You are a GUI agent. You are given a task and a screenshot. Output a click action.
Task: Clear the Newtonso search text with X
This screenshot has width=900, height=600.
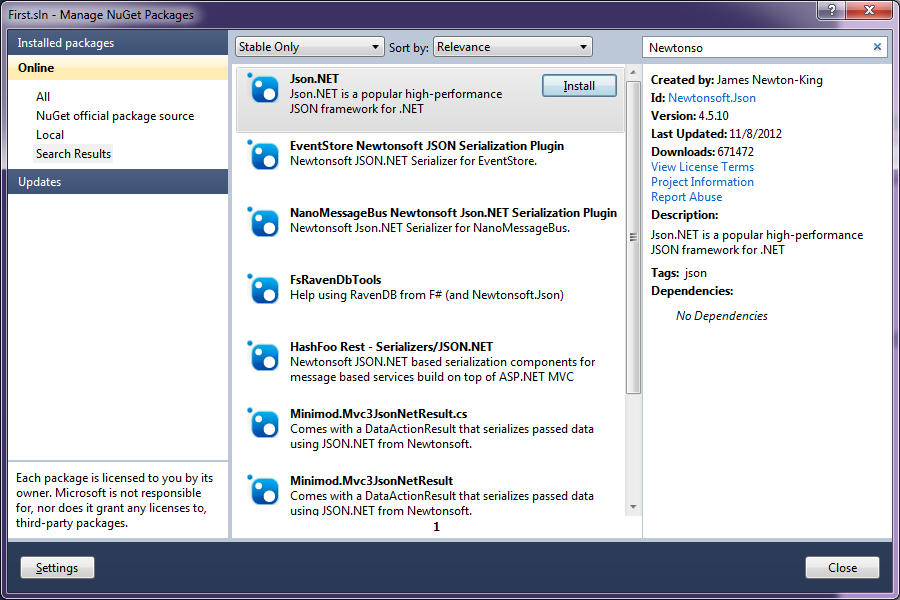click(877, 47)
